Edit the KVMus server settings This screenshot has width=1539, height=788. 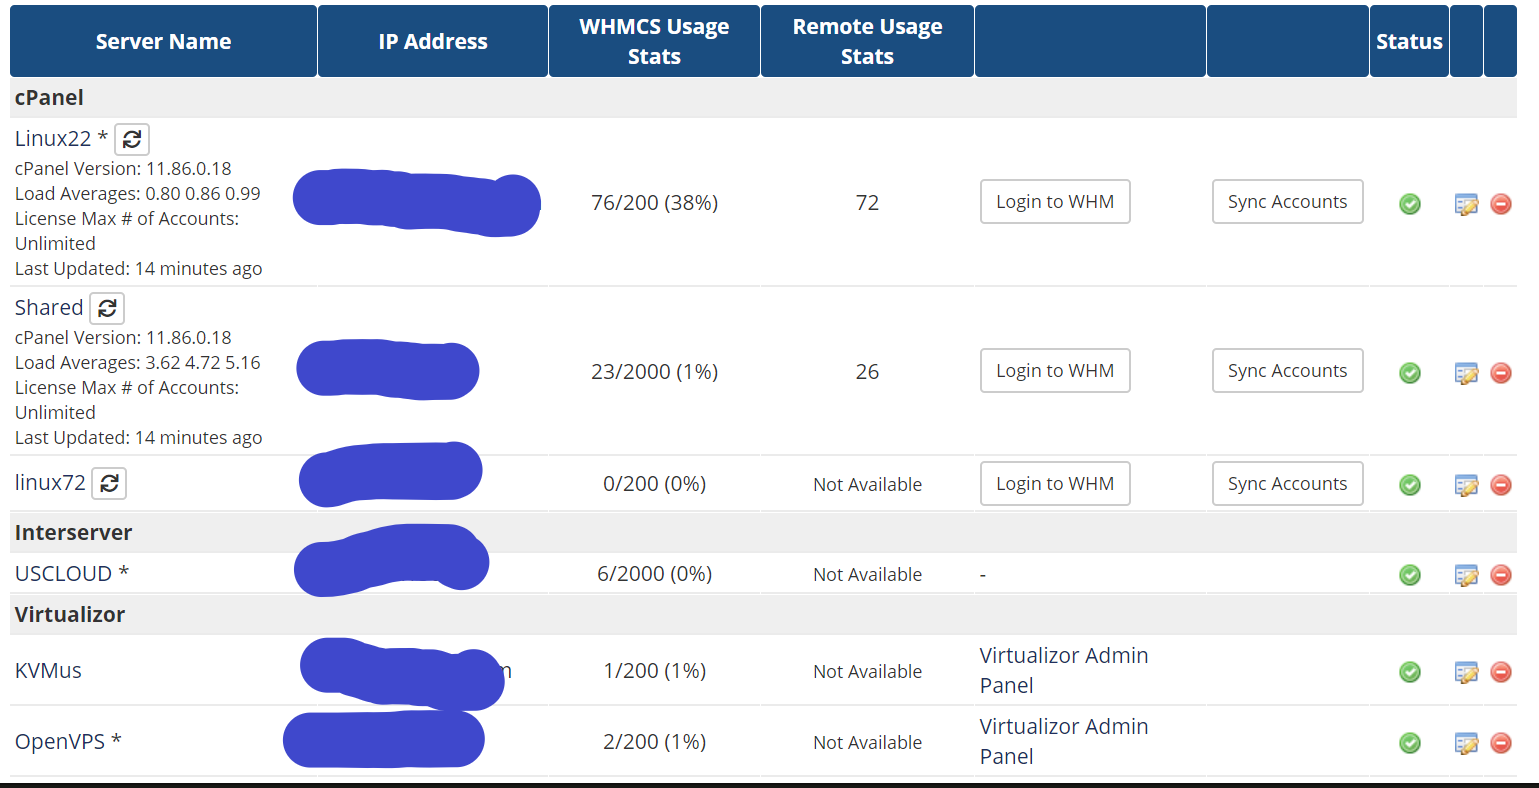(x=1467, y=672)
